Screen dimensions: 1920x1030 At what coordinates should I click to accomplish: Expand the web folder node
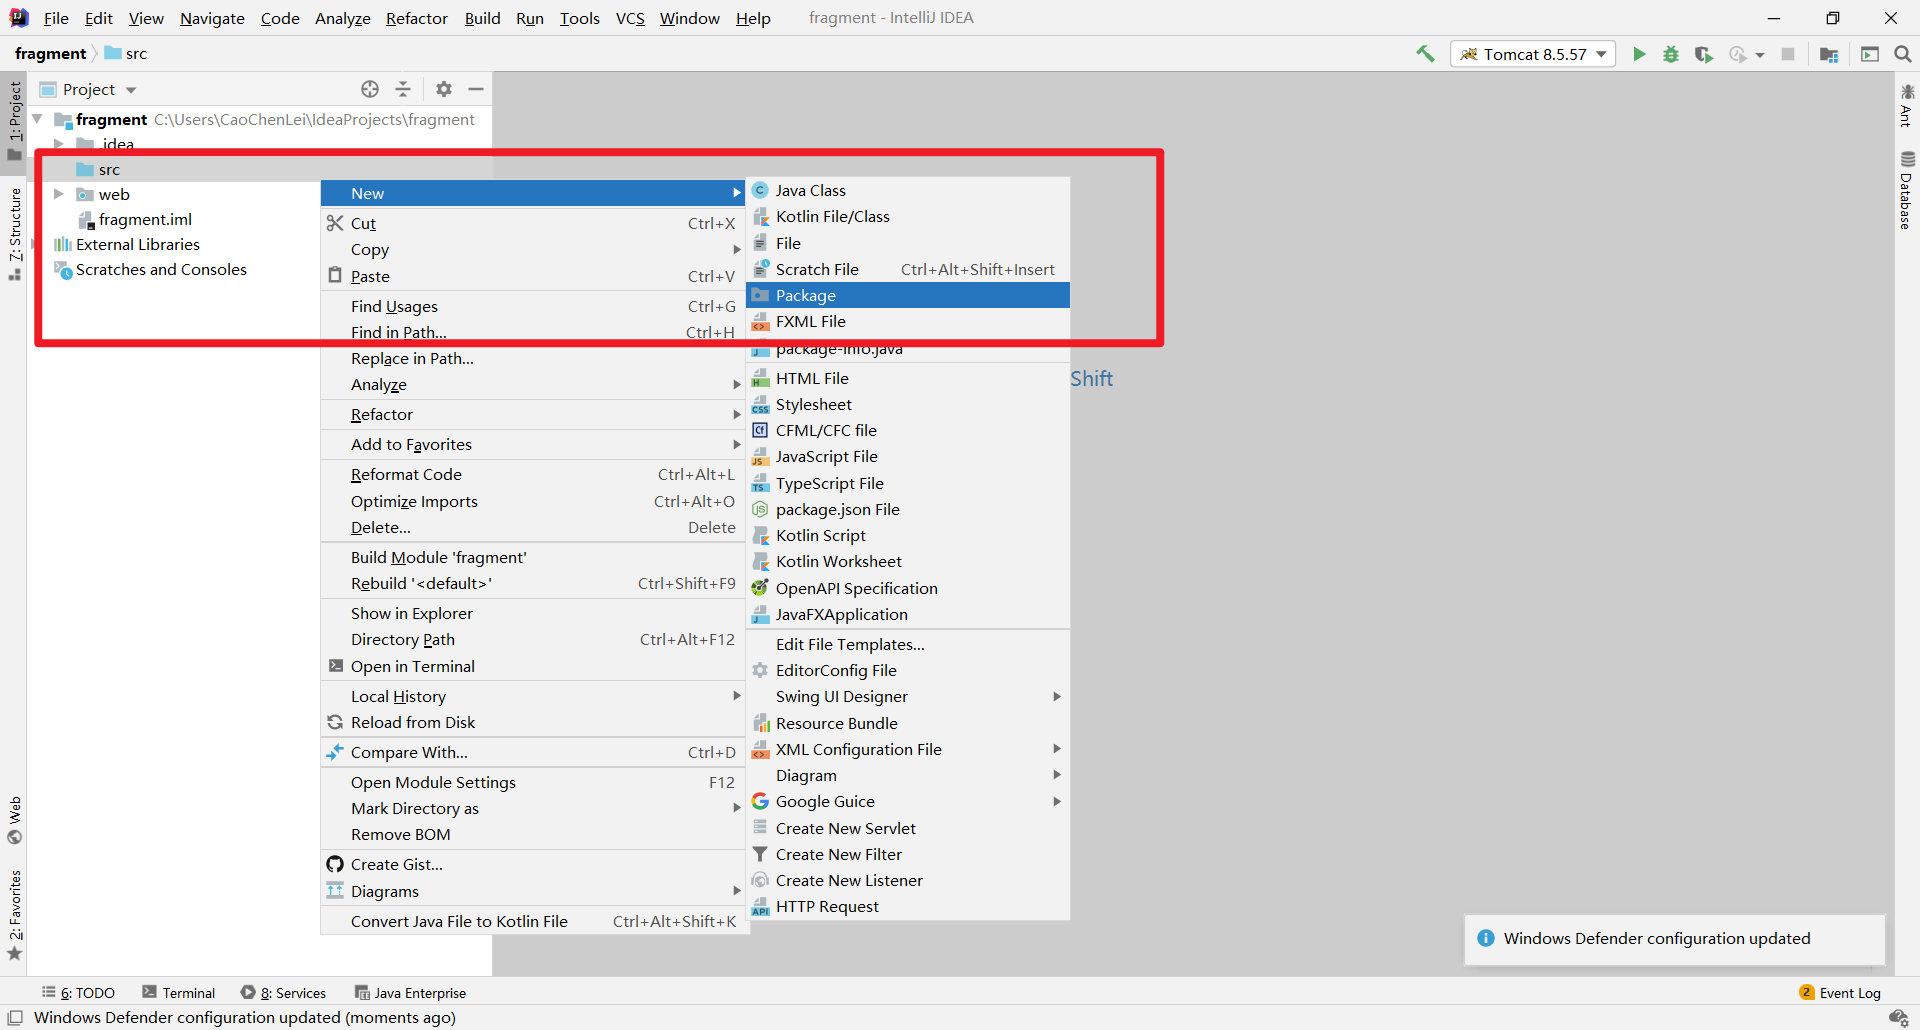coord(58,194)
